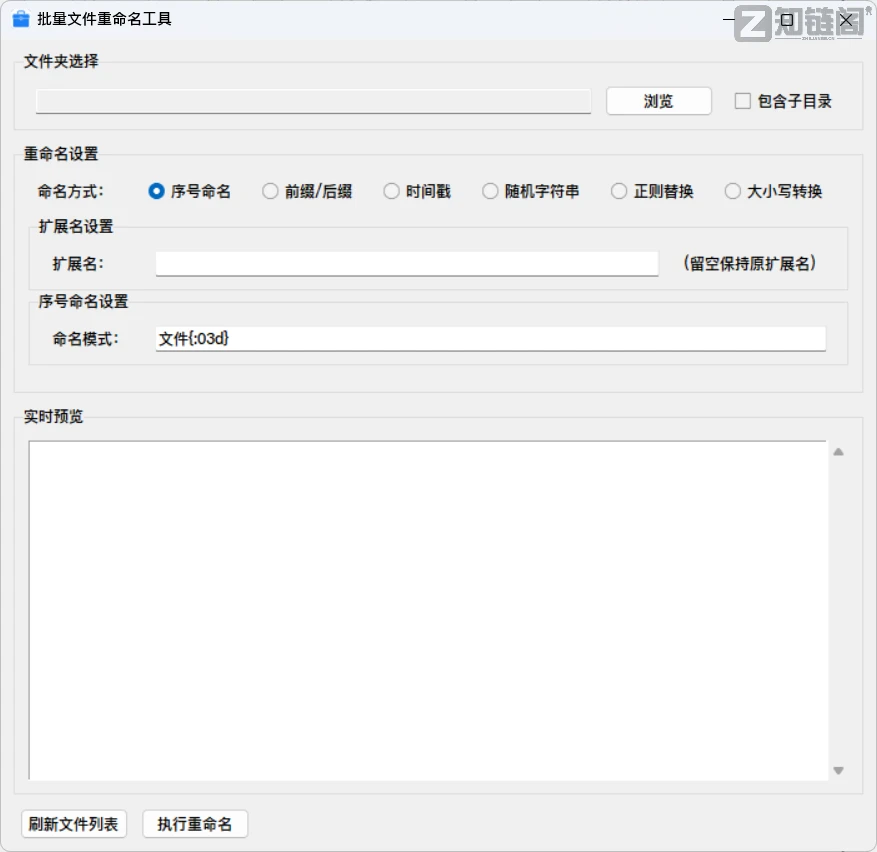Click the app icon in the title bar
Viewport: 877px width, 852px height.
[x=21, y=18]
